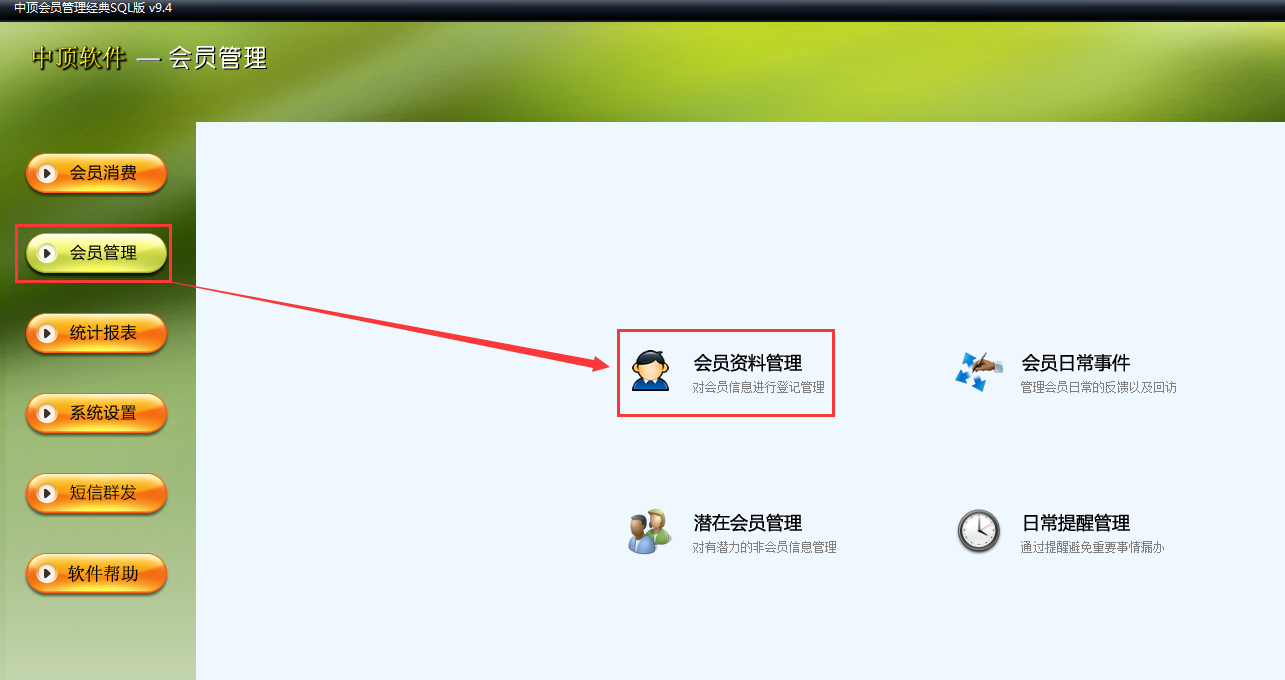This screenshot has height=680, width=1285.
Task: Click the play arrow icon on 短信群发
Action: pos(47,493)
